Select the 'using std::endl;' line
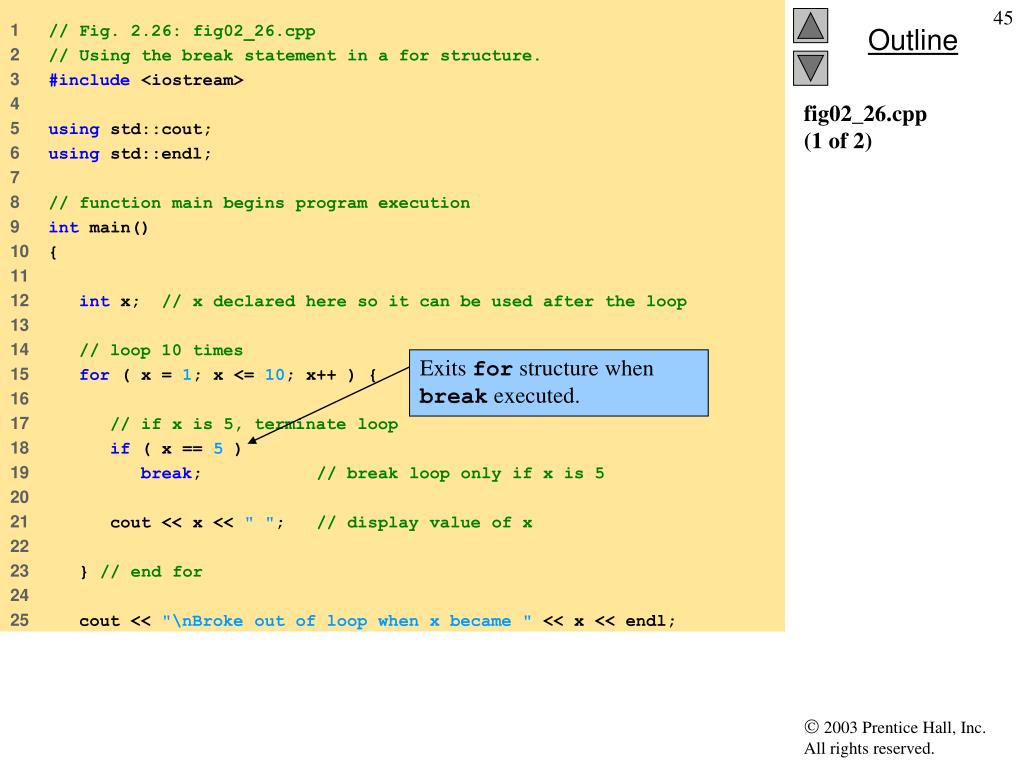 pos(130,154)
